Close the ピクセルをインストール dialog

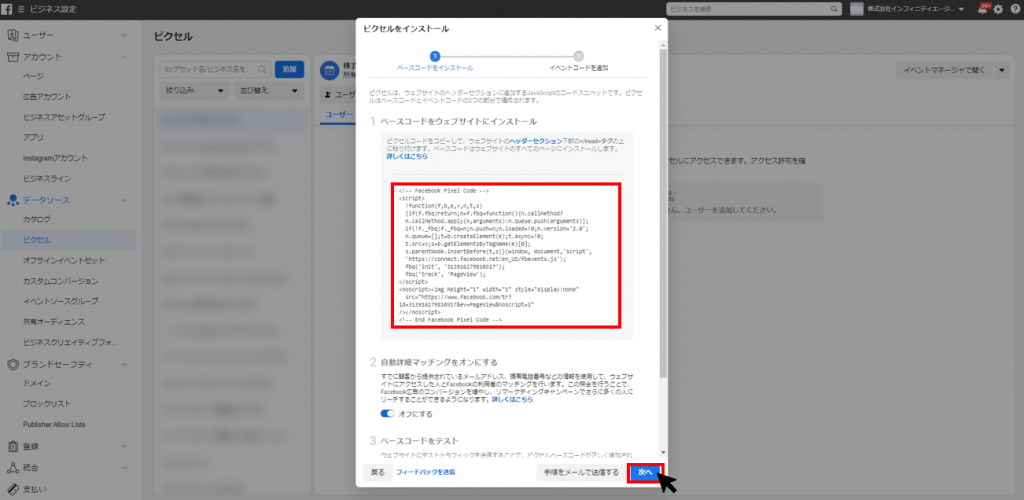657,28
